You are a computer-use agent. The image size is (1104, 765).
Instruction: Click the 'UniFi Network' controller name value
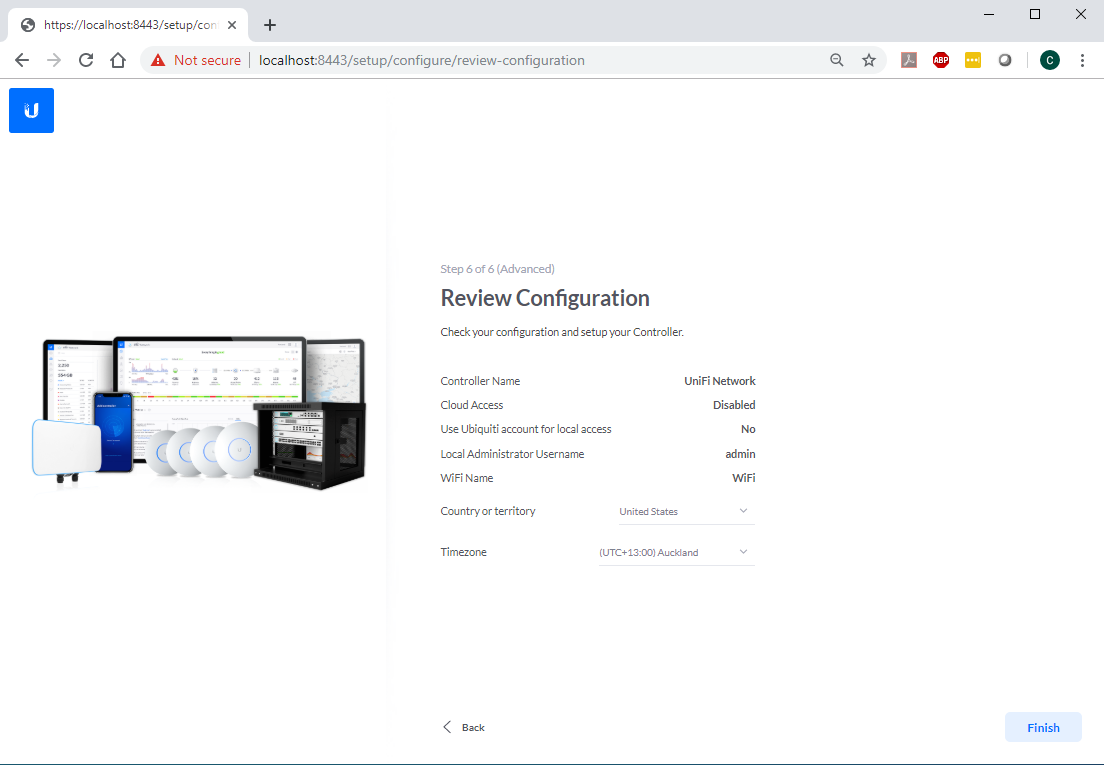tap(720, 381)
